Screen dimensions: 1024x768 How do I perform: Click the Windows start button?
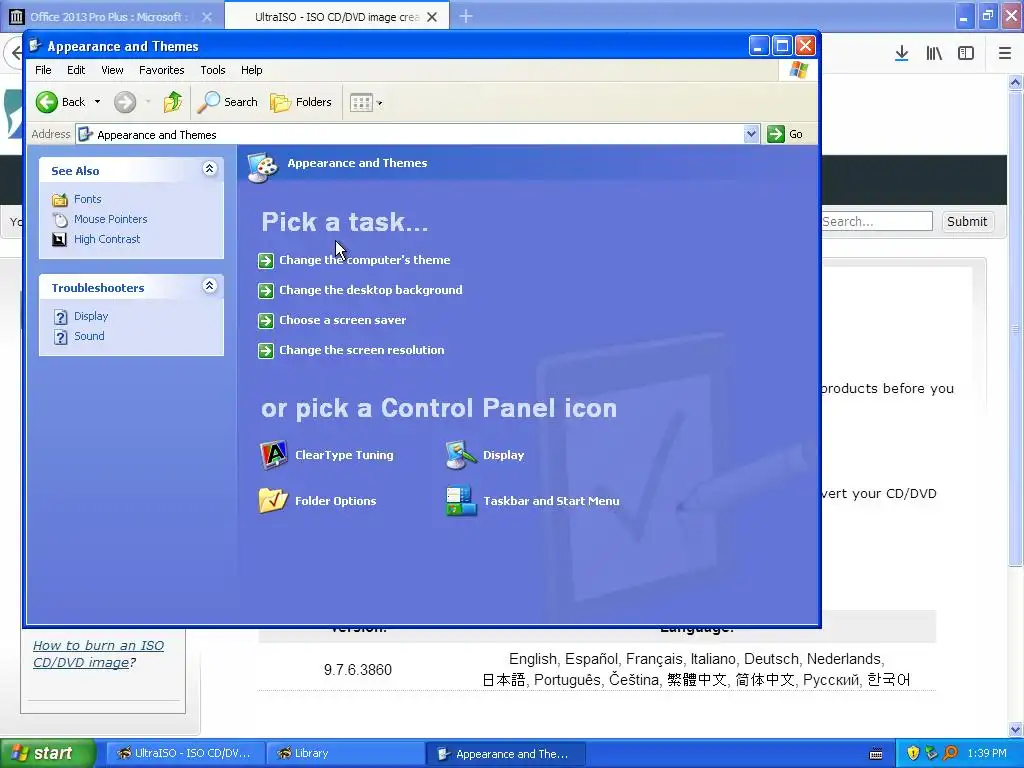click(x=48, y=753)
